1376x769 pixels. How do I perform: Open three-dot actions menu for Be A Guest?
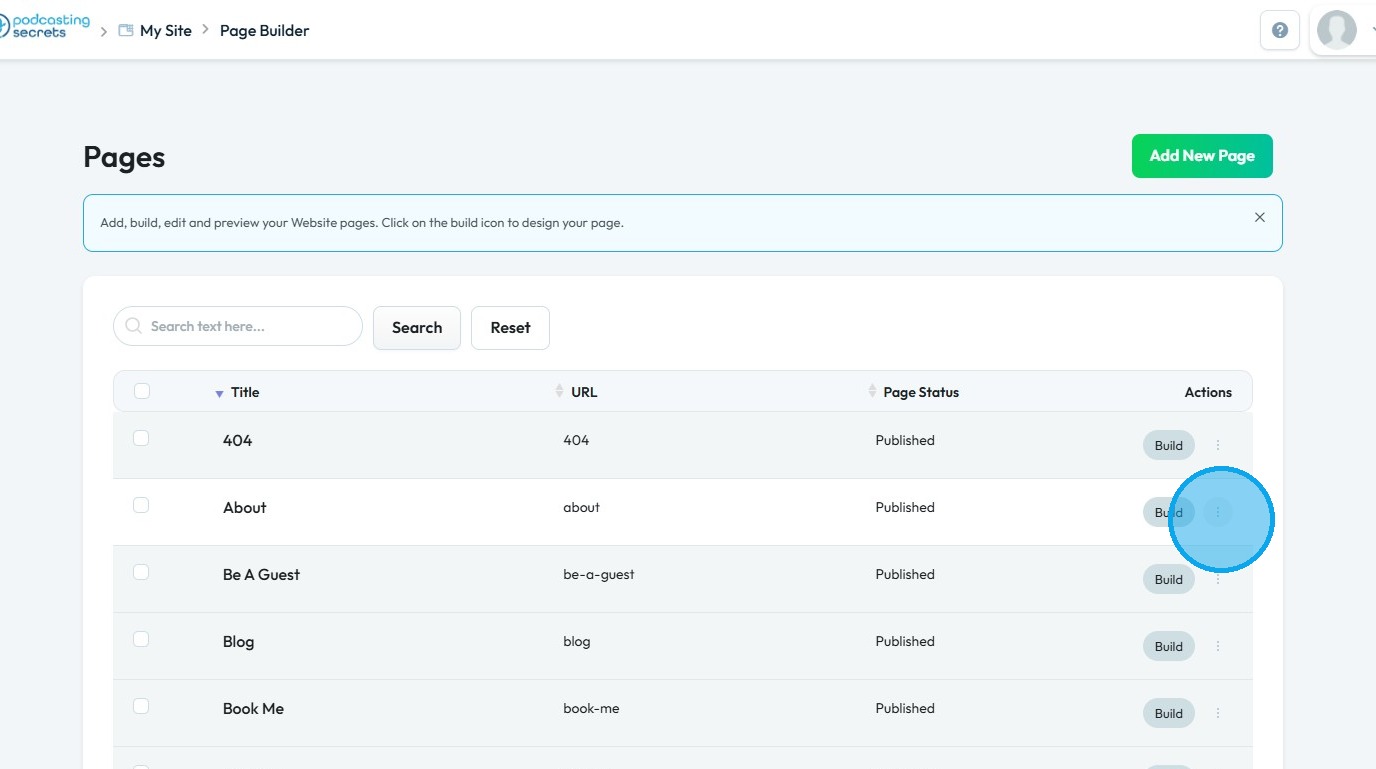coord(1218,579)
